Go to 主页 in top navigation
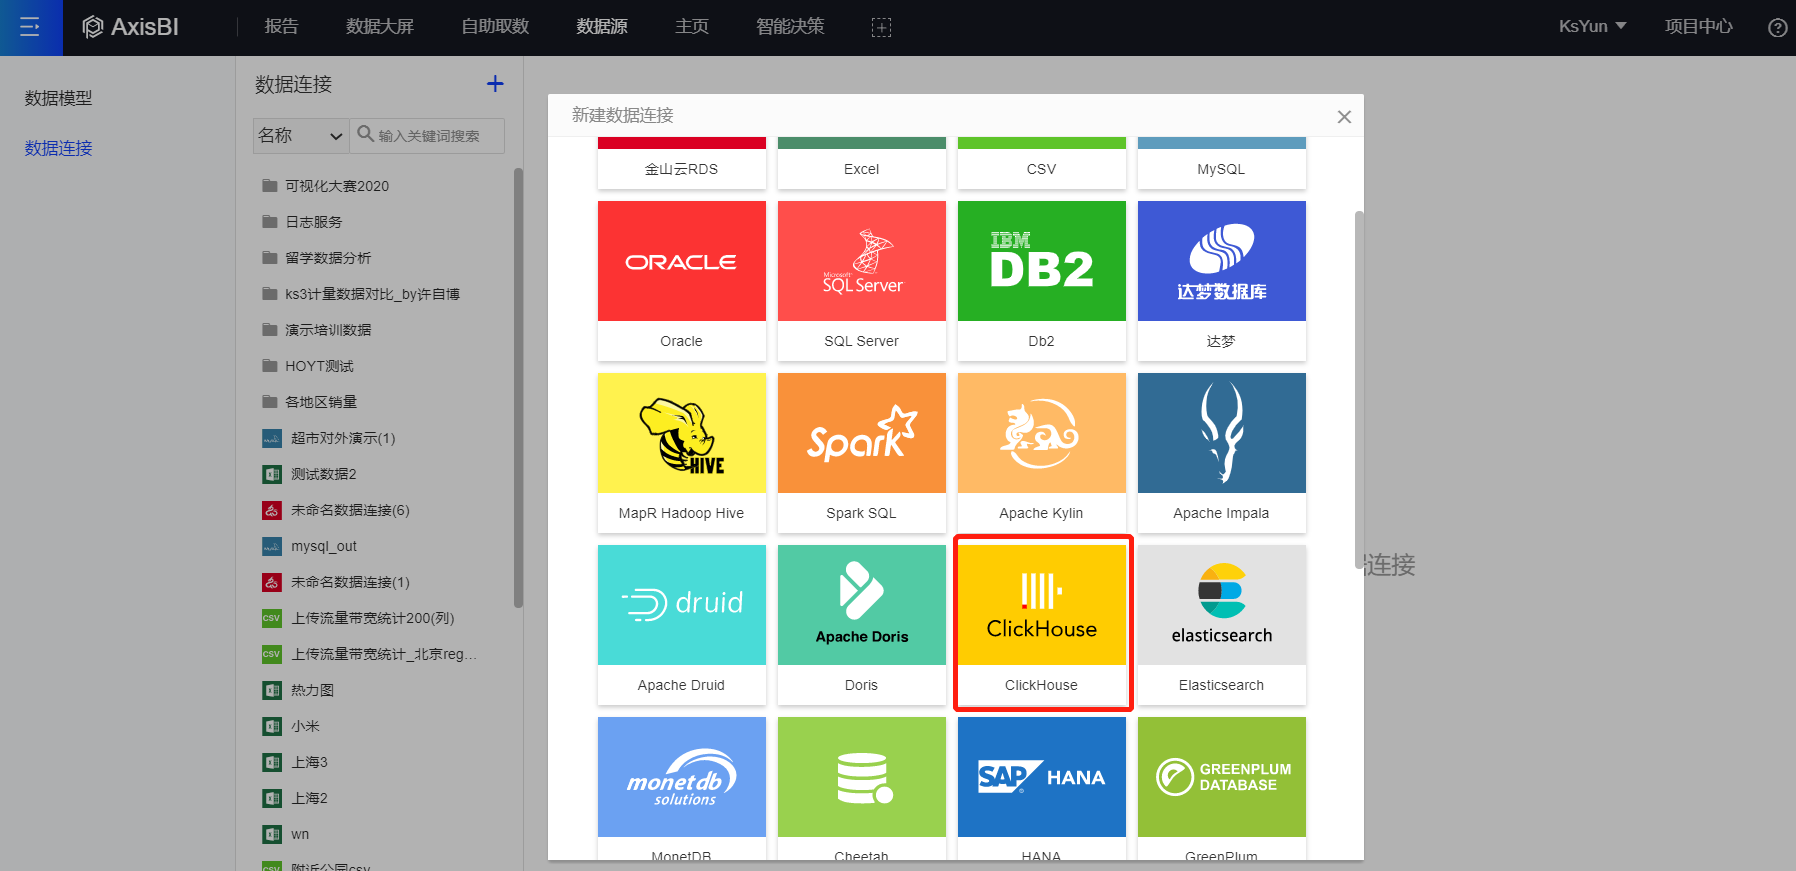The height and width of the screenshot is (871, 1796). point(692,27)
